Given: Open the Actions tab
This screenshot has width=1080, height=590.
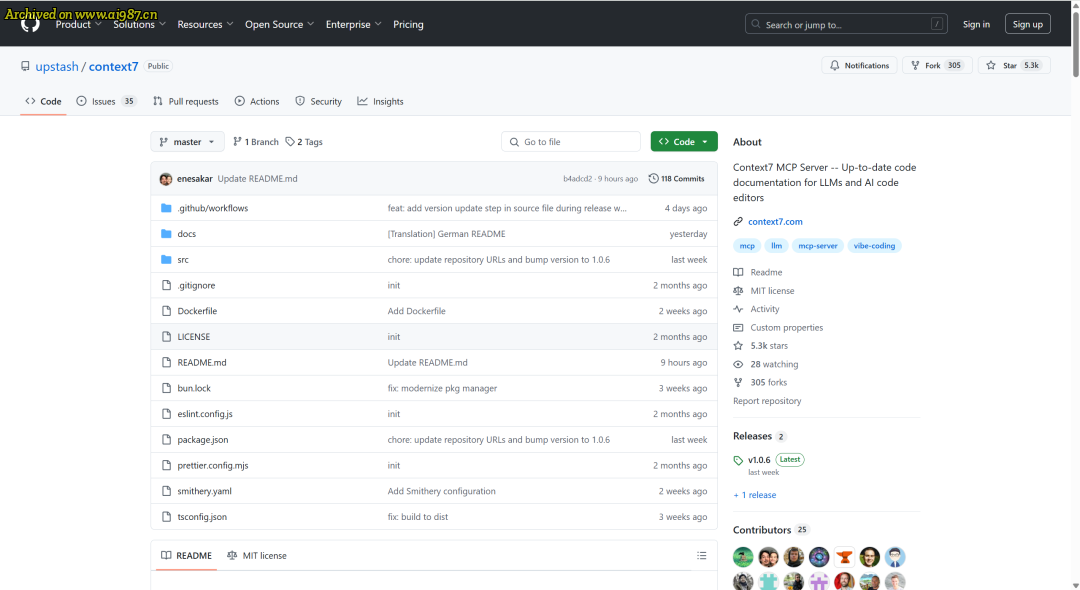Looking at the screenshot, I should coord(257,101).
